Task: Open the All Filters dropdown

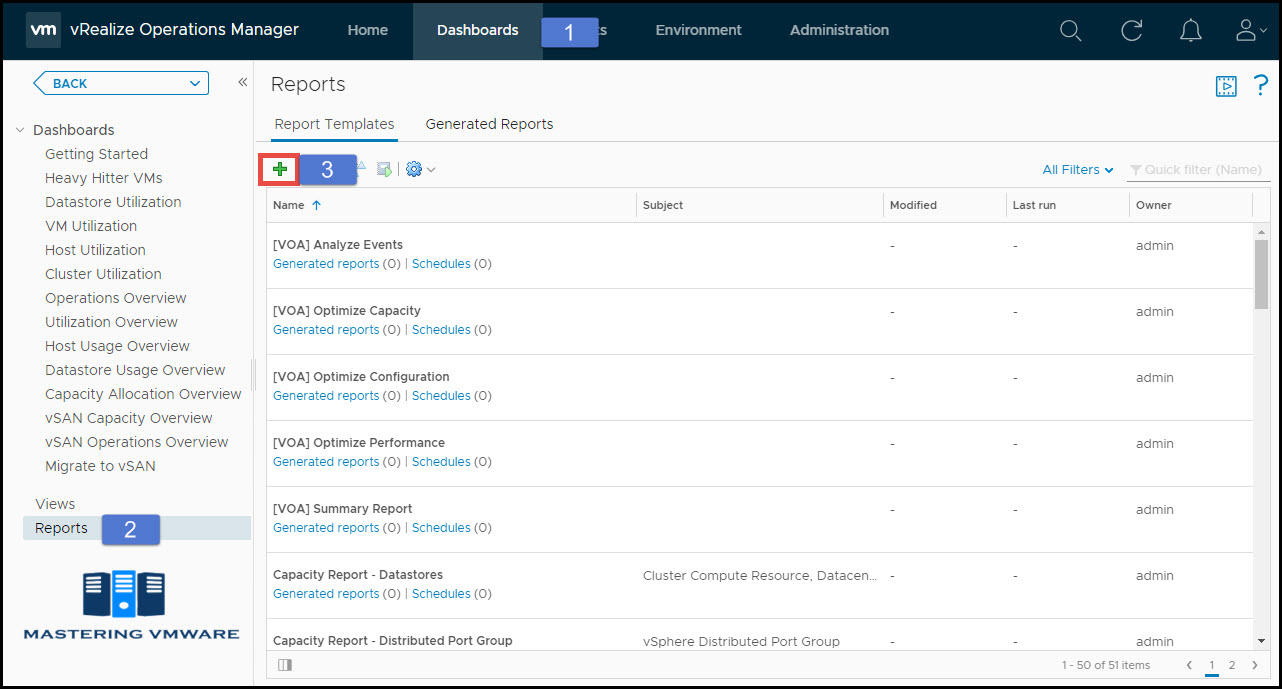Action: (x=1078, y=170)
